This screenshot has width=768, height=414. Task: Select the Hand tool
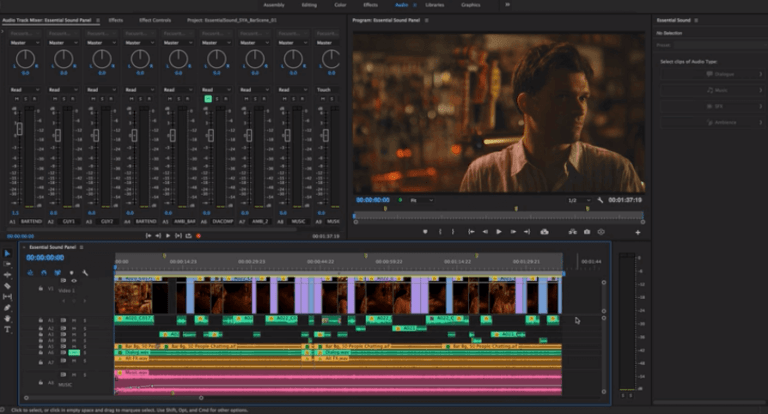(x=7, y=318)
